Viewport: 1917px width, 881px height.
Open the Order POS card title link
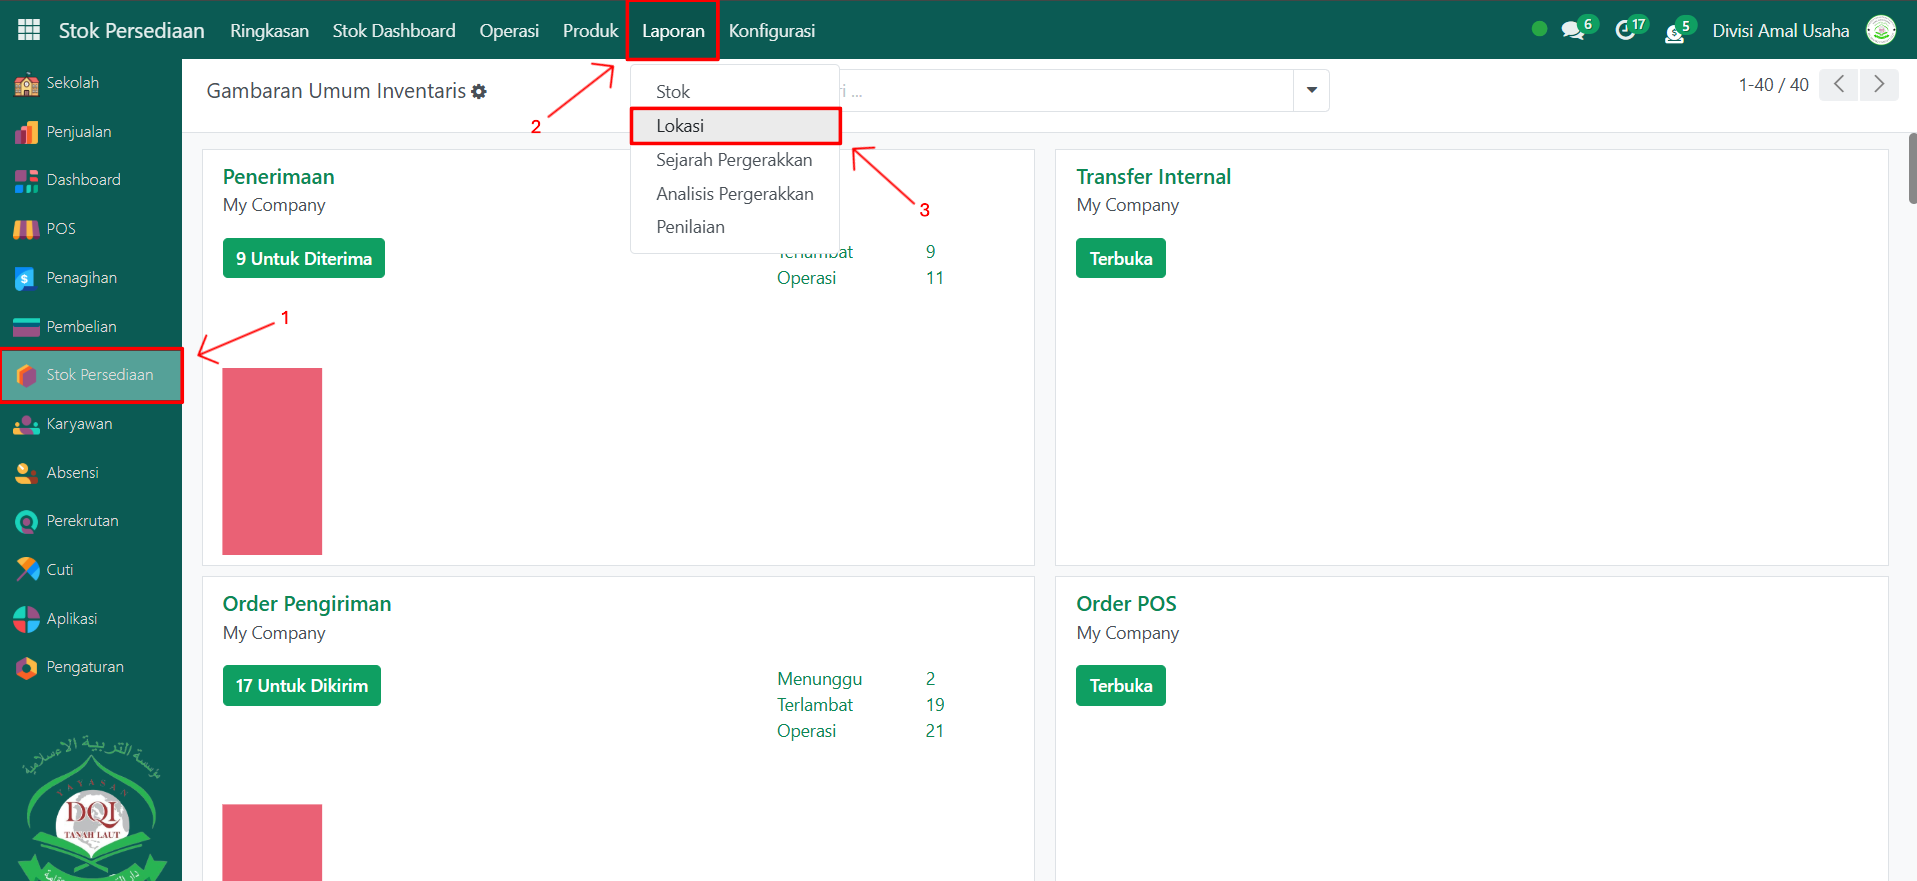tap(1125, 604)
